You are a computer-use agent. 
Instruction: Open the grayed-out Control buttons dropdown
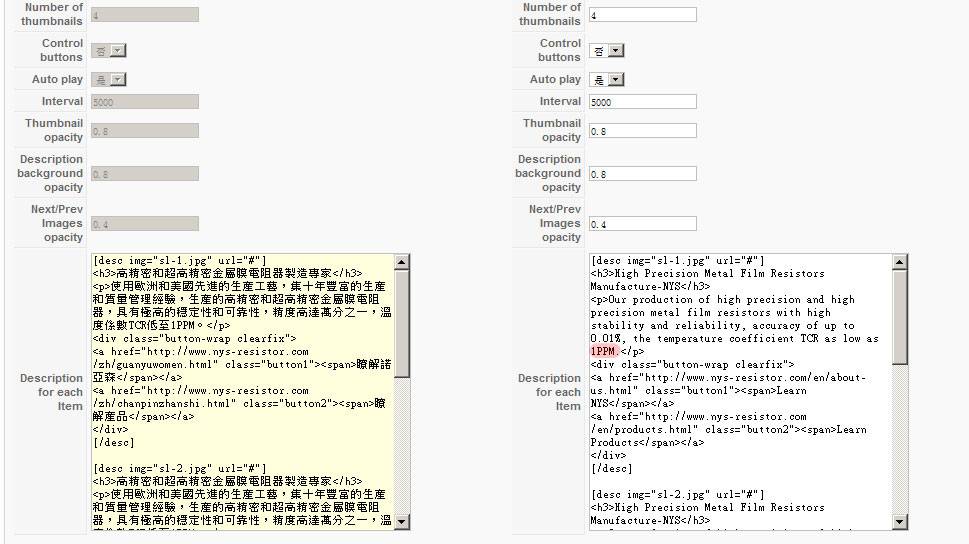click(109, 51)
